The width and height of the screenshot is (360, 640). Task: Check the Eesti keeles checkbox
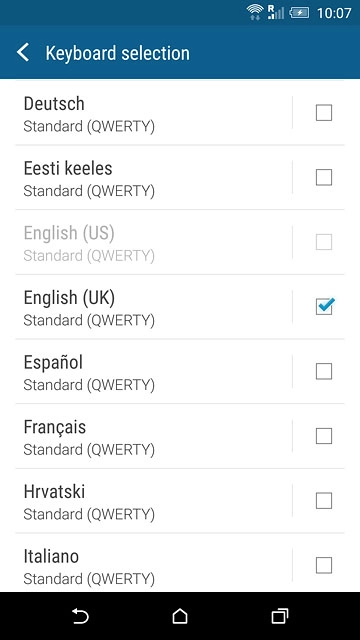pos(324,177)
